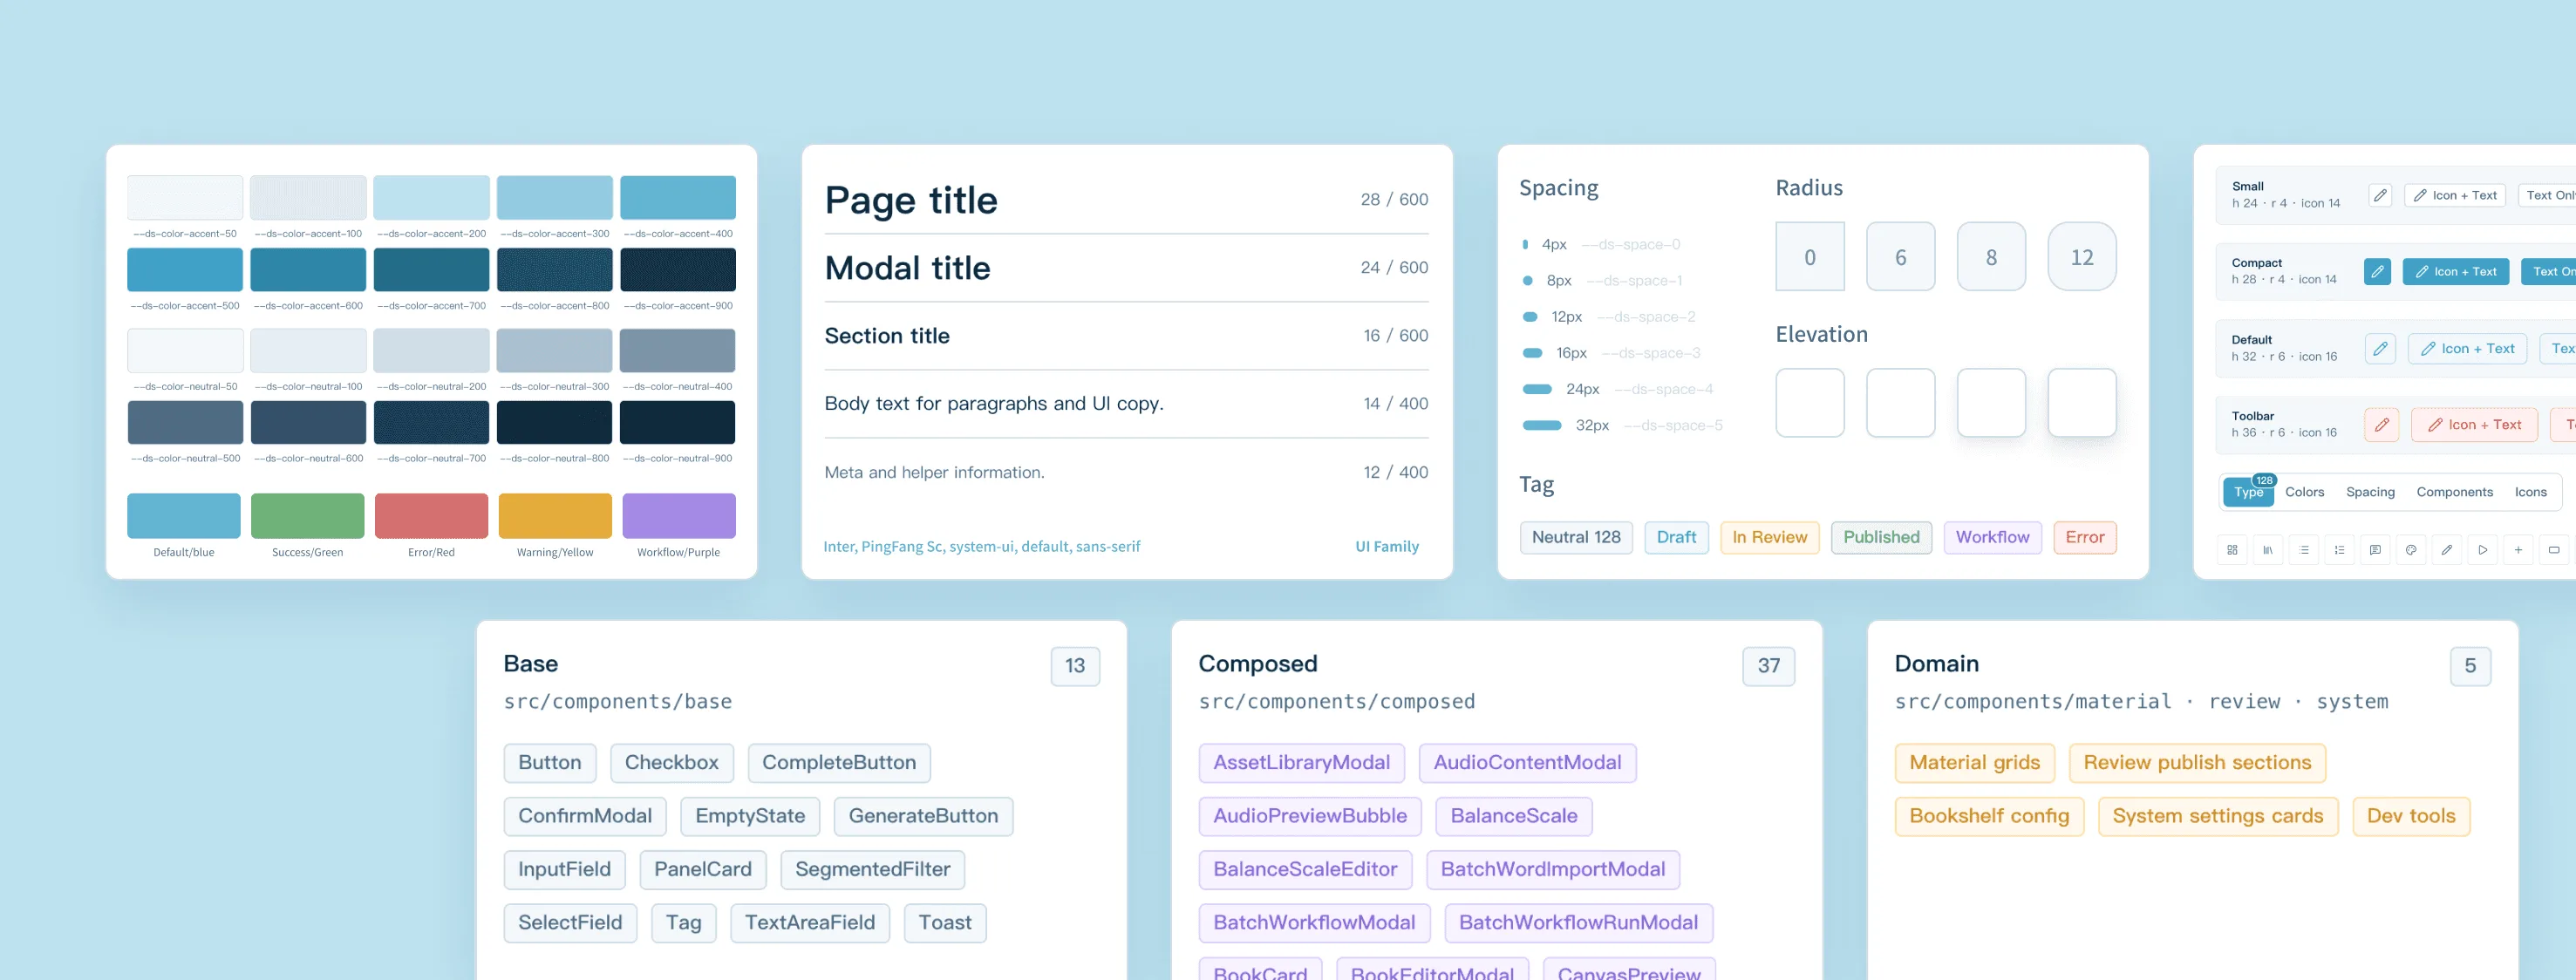
Task: Switch to the Colors tab
Action: click(2304, 492)
